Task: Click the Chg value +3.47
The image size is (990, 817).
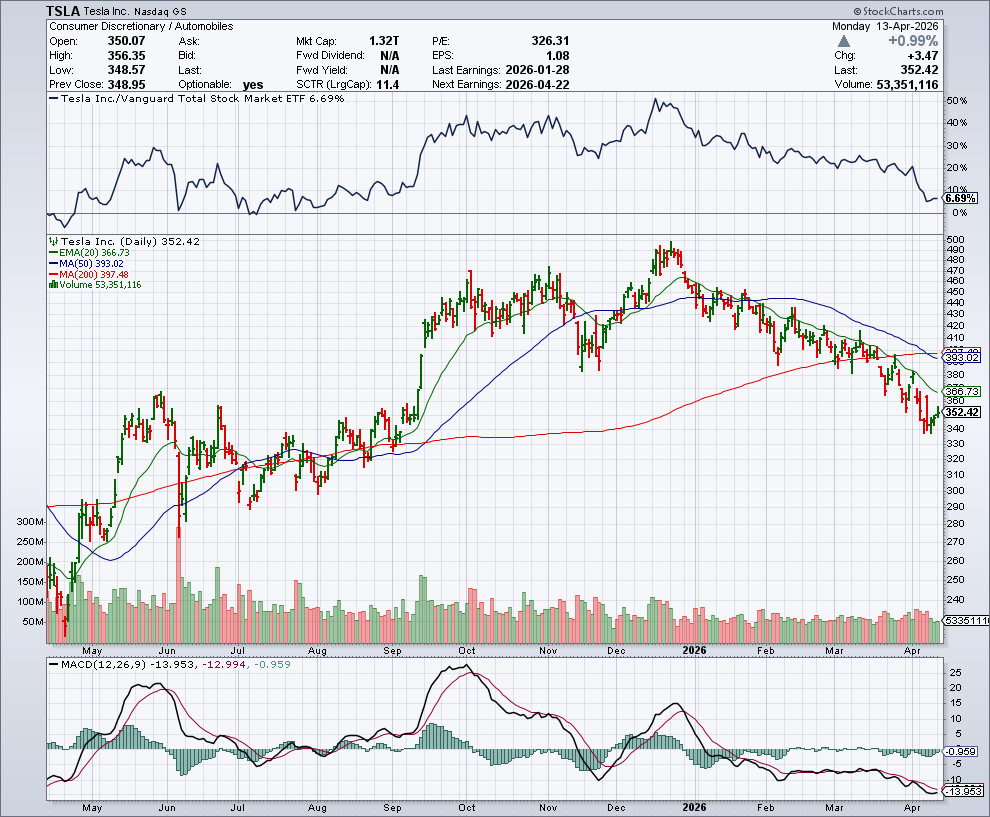Action: [922, 55]
